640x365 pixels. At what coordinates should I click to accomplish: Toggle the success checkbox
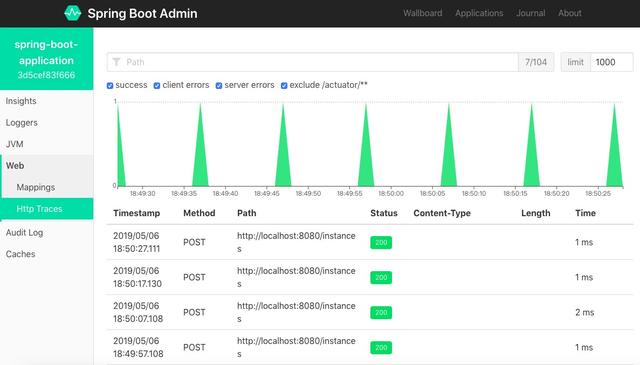tap(110, 85)
